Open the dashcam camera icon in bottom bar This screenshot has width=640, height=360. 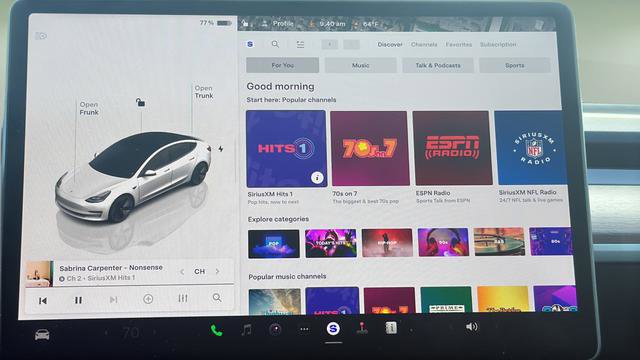tap(275, 329)
